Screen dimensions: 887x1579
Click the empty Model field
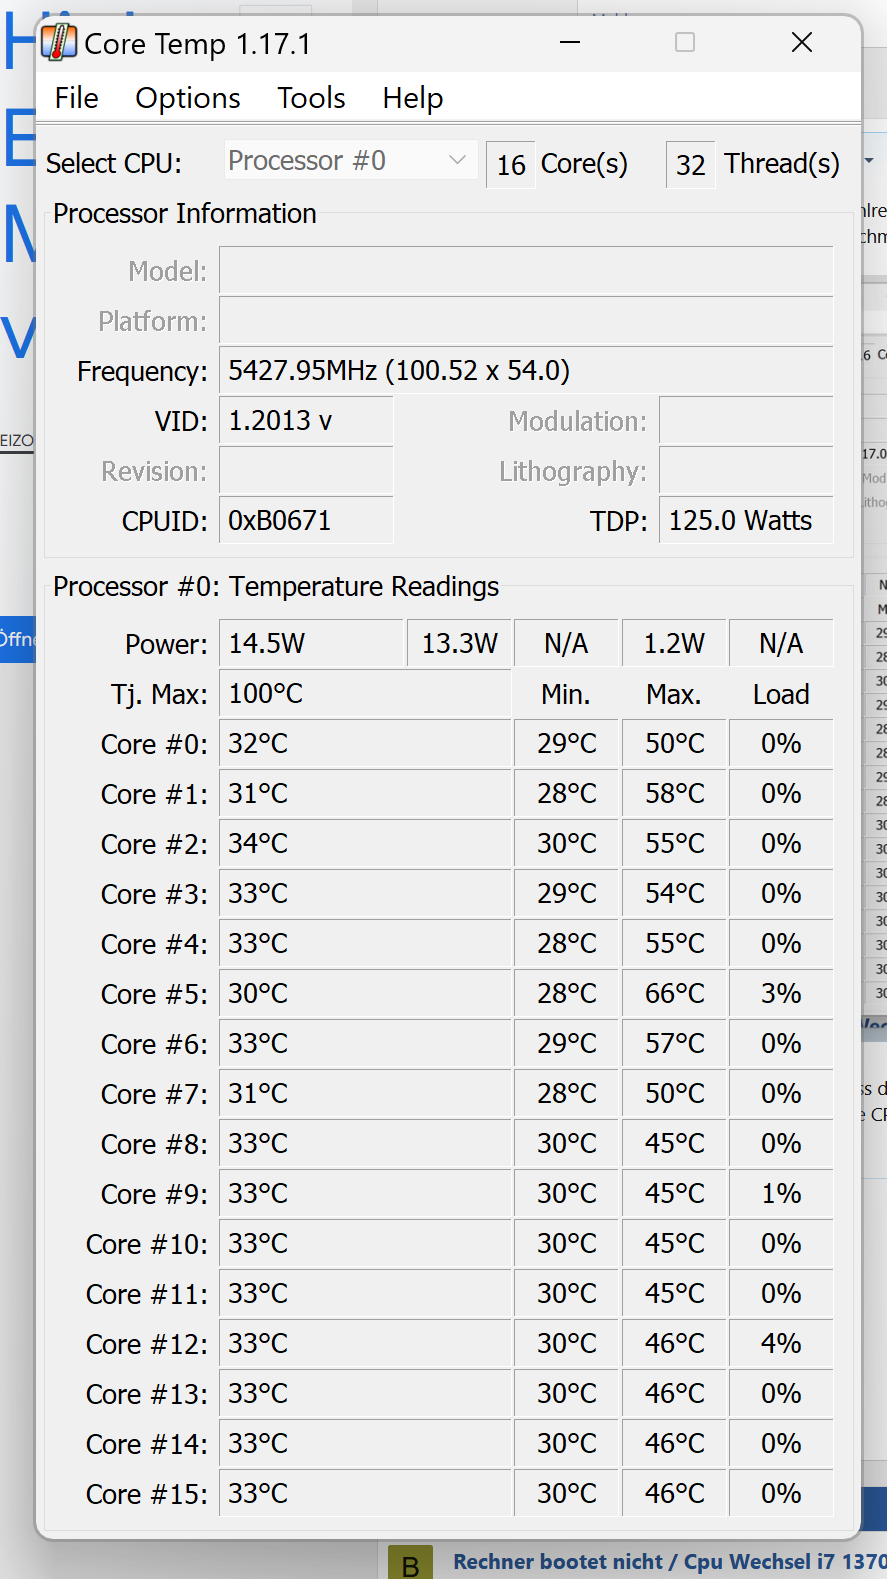click(x=526, y=271)
